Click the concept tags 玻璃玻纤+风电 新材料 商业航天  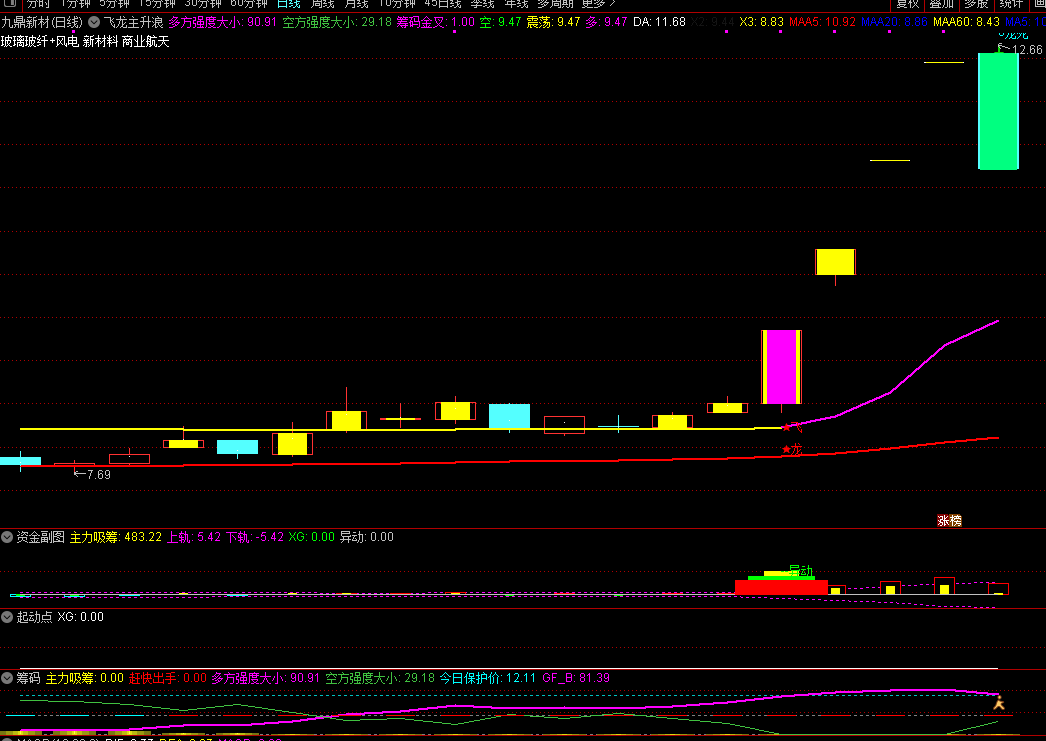pos(85,41)
